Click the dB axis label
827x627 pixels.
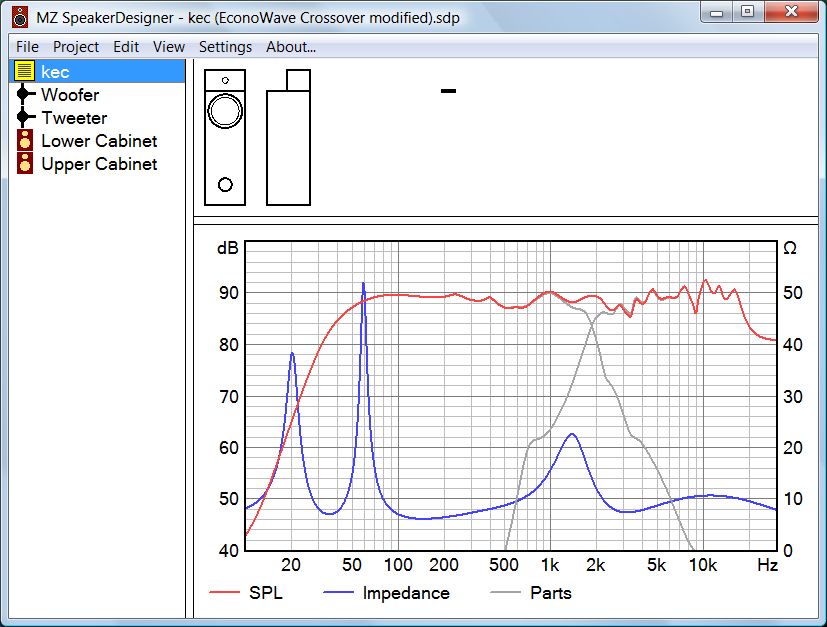tap(228, 248)
